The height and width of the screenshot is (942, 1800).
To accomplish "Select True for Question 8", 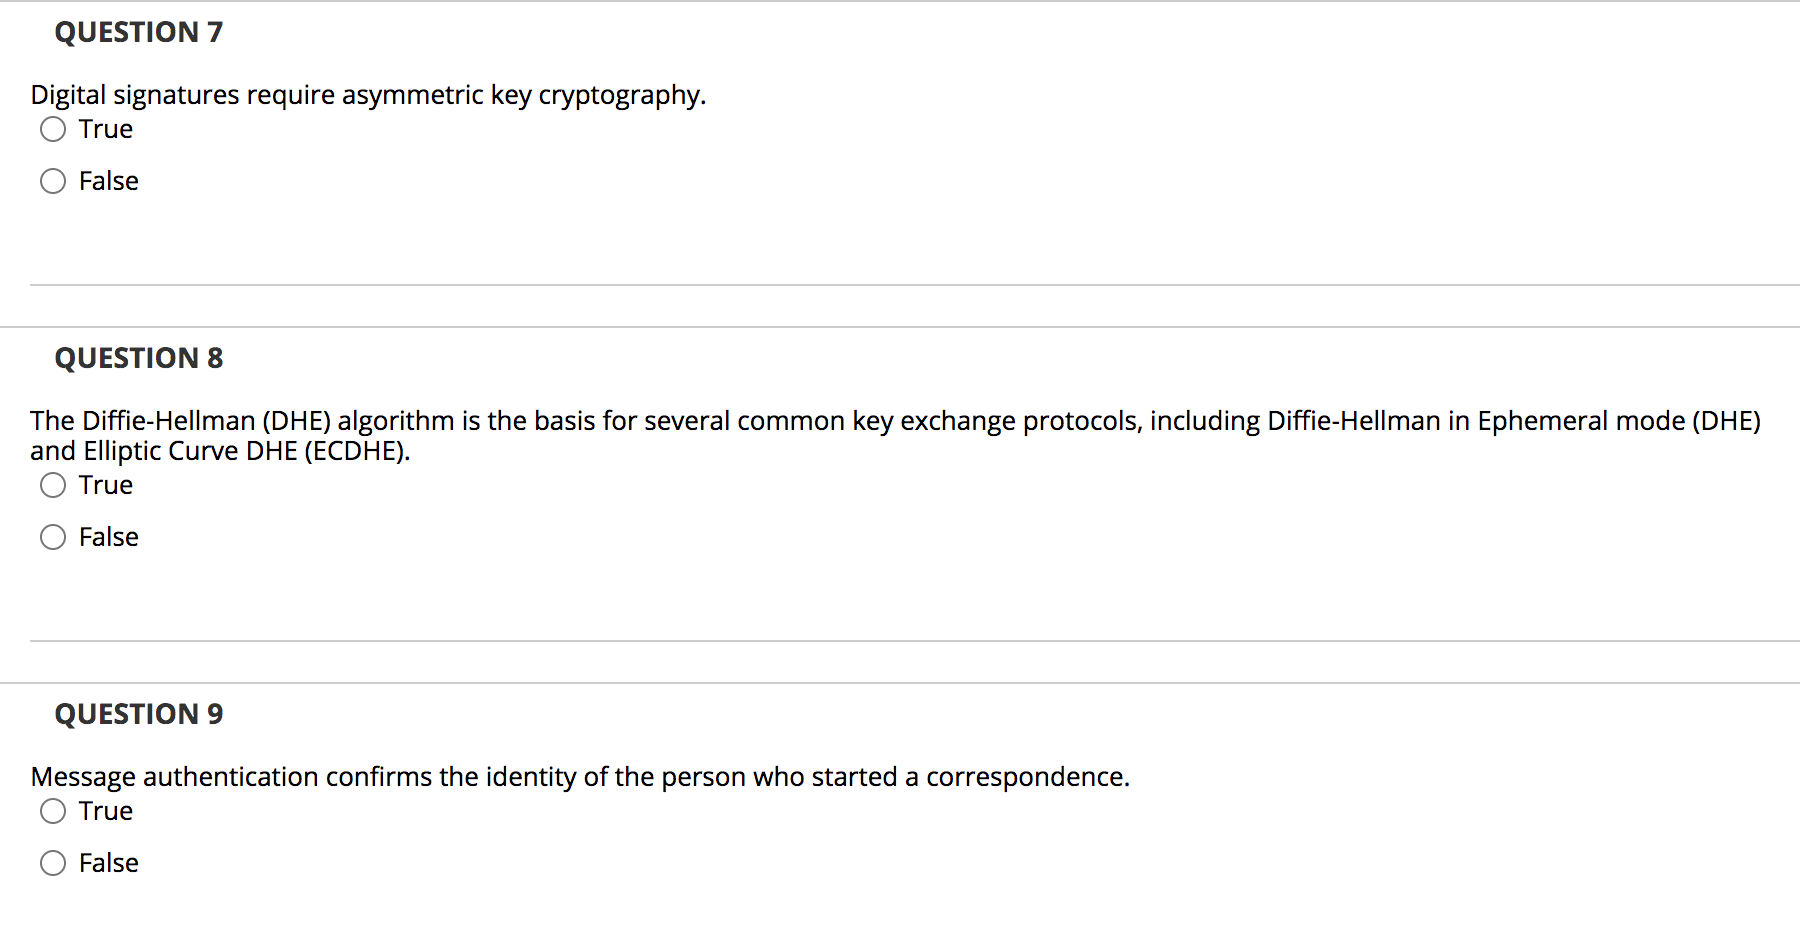I will tap(53, 485).
